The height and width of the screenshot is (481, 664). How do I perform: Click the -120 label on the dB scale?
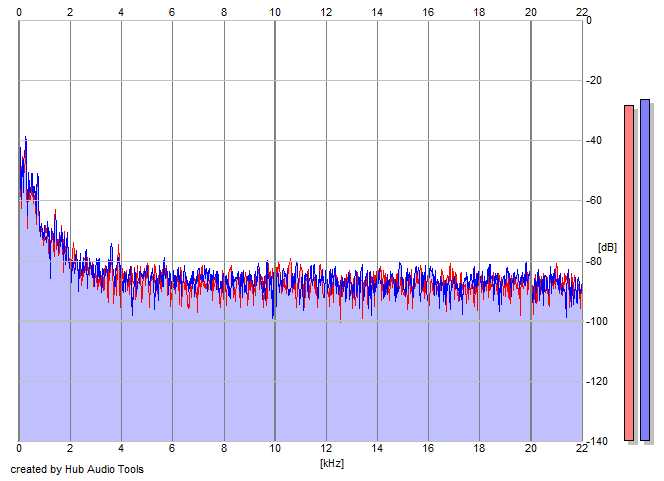point(596,381)
